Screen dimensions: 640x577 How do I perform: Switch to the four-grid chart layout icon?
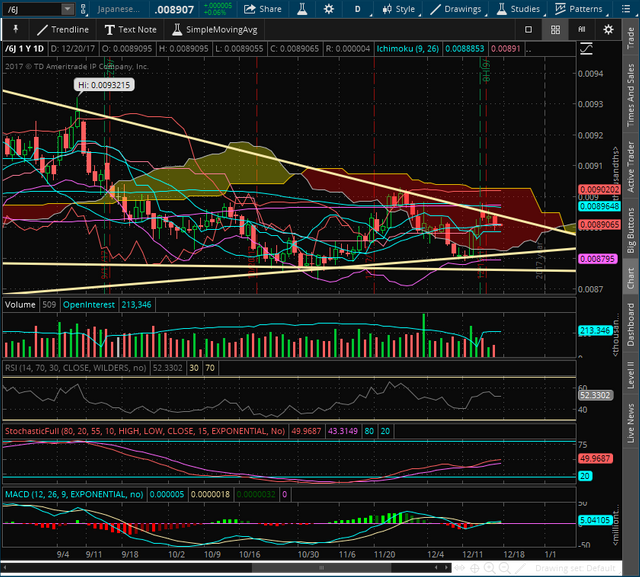(555, 29)
